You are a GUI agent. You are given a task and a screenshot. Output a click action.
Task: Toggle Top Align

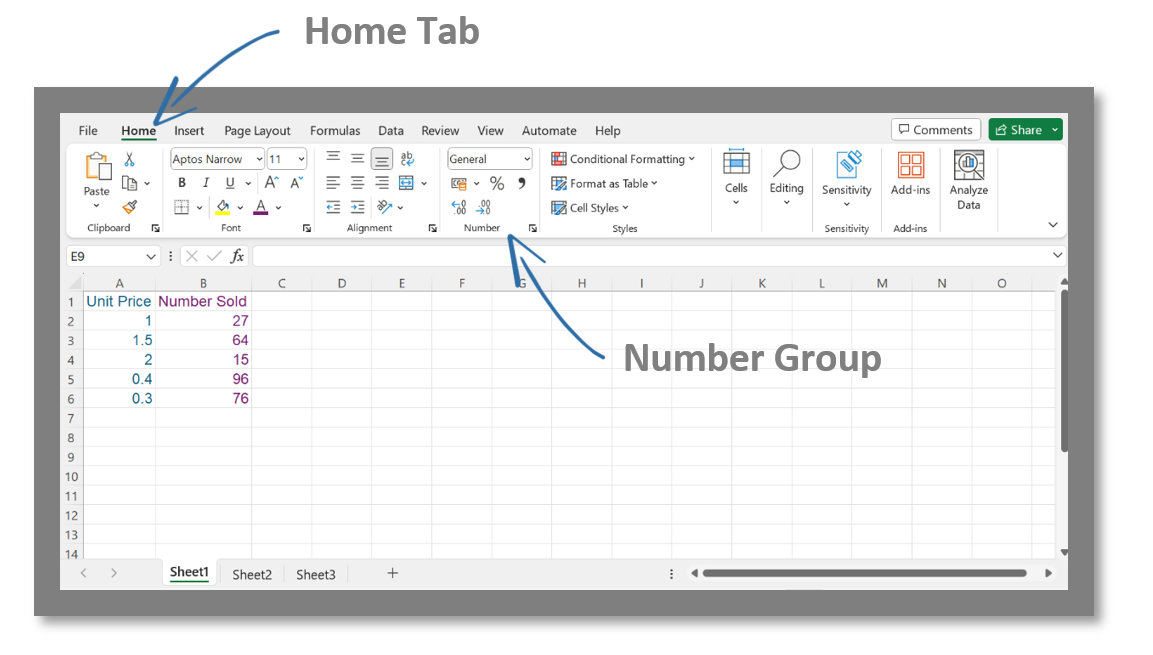click(x=333, y=158)
